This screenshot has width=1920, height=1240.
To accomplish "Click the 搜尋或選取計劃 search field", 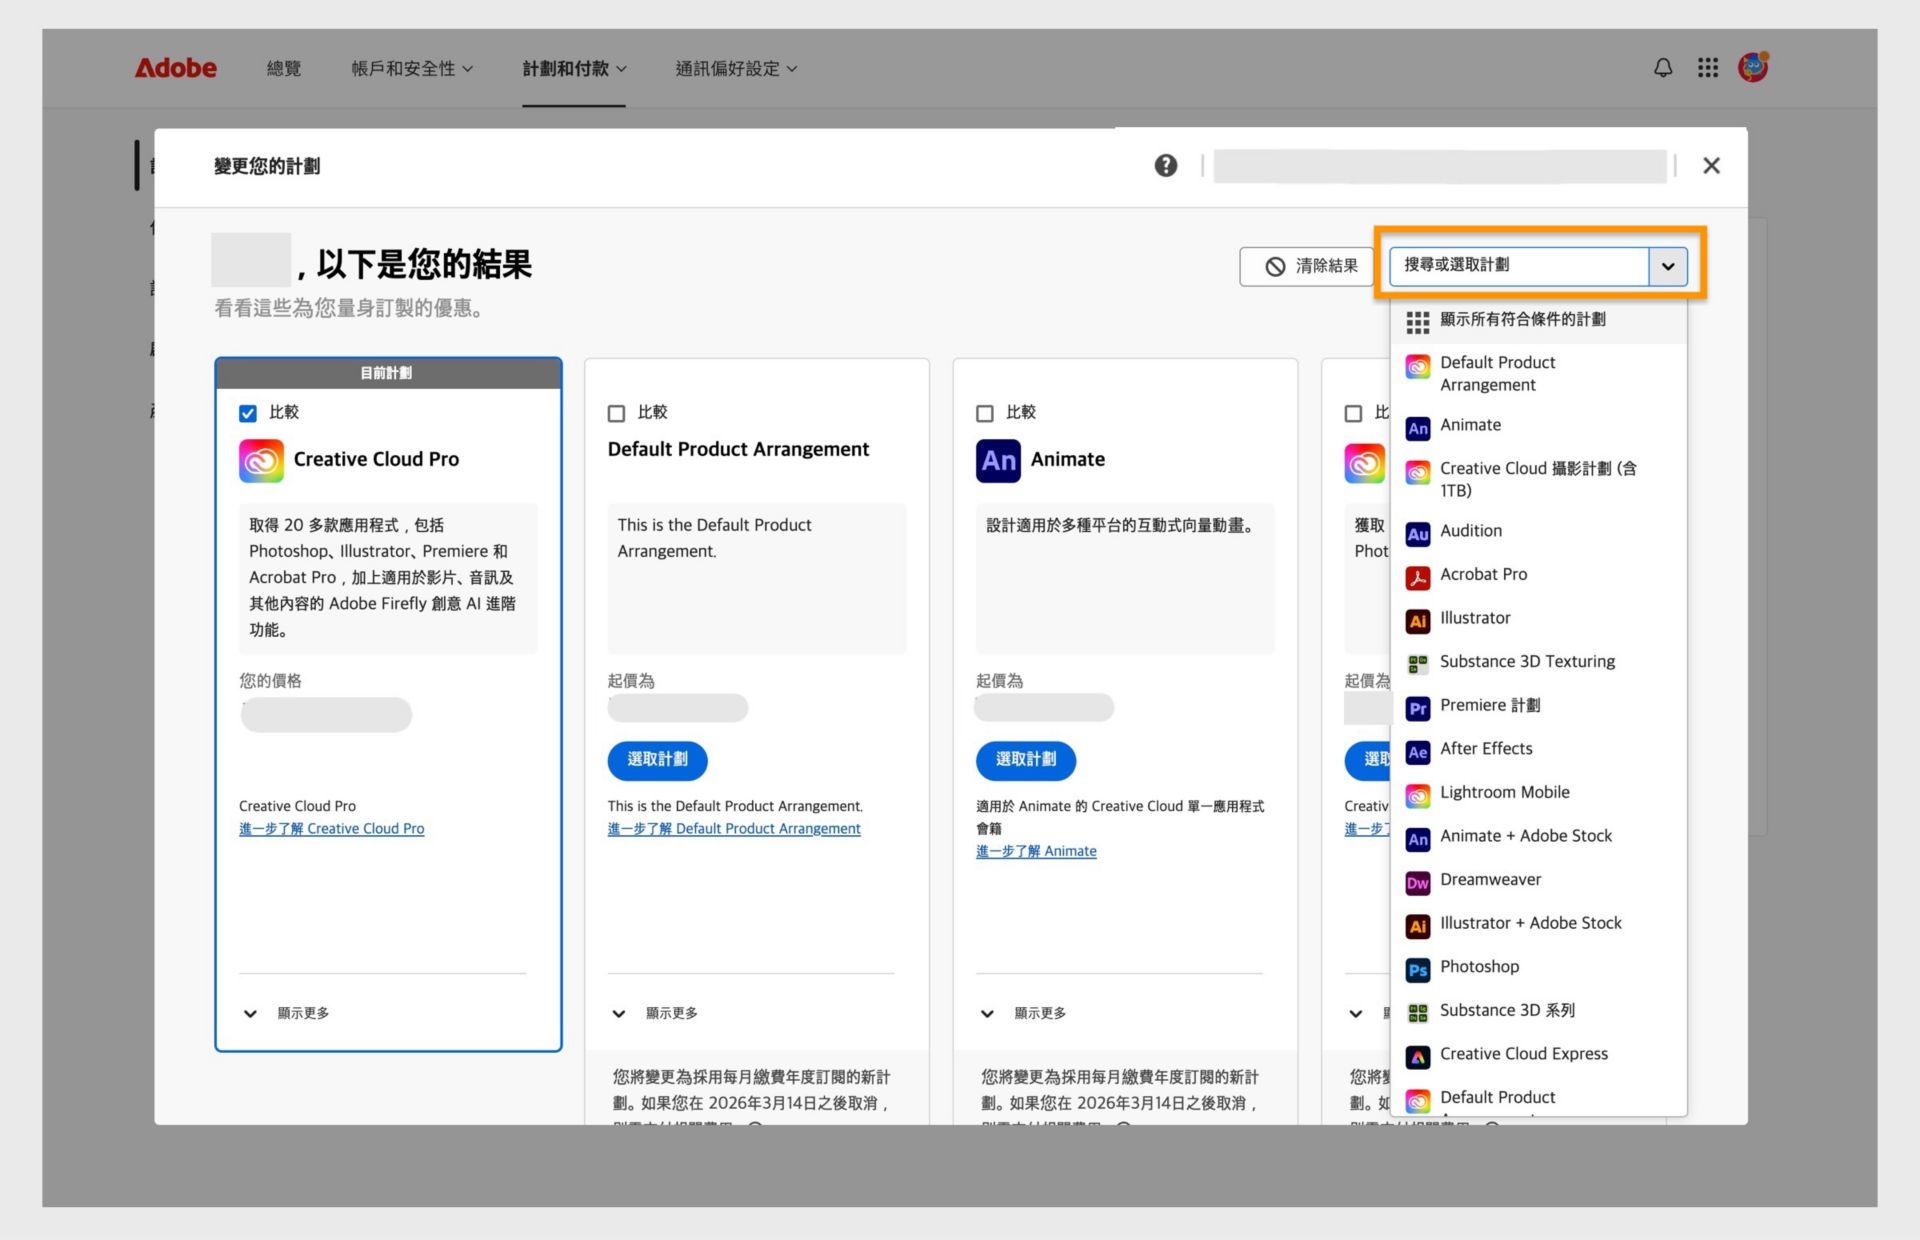I will point(1518,266).
